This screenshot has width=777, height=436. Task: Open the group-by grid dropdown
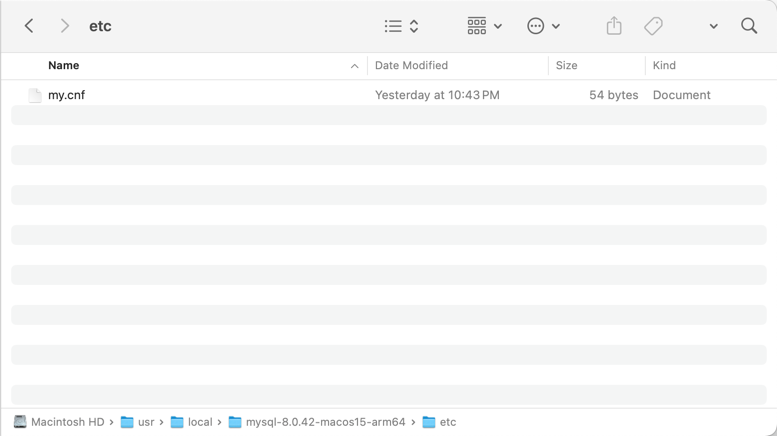(x=484, y=26)
